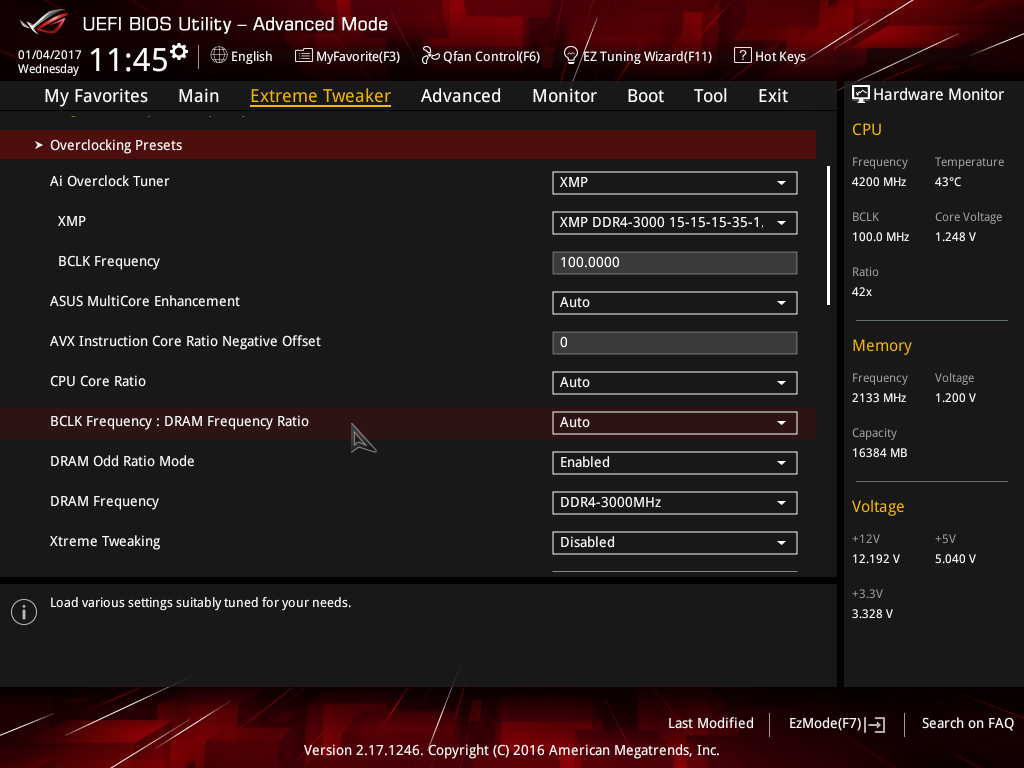Open the CPU Core Ratio dropdown
Viewport: 1024px width, 768px height.
(x=675, y=383)
